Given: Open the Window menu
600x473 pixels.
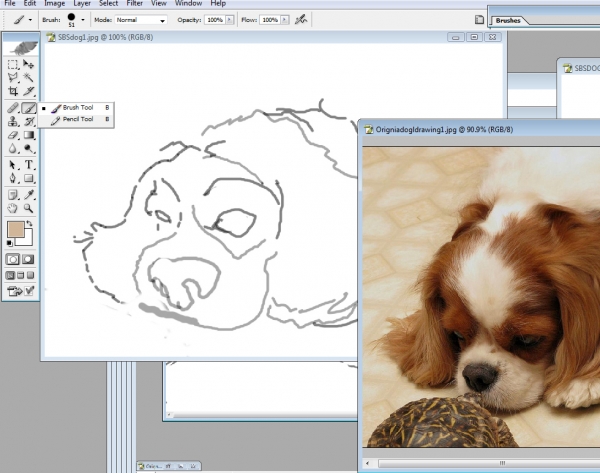Looking at the screenshot, I should tap(188, 3).
